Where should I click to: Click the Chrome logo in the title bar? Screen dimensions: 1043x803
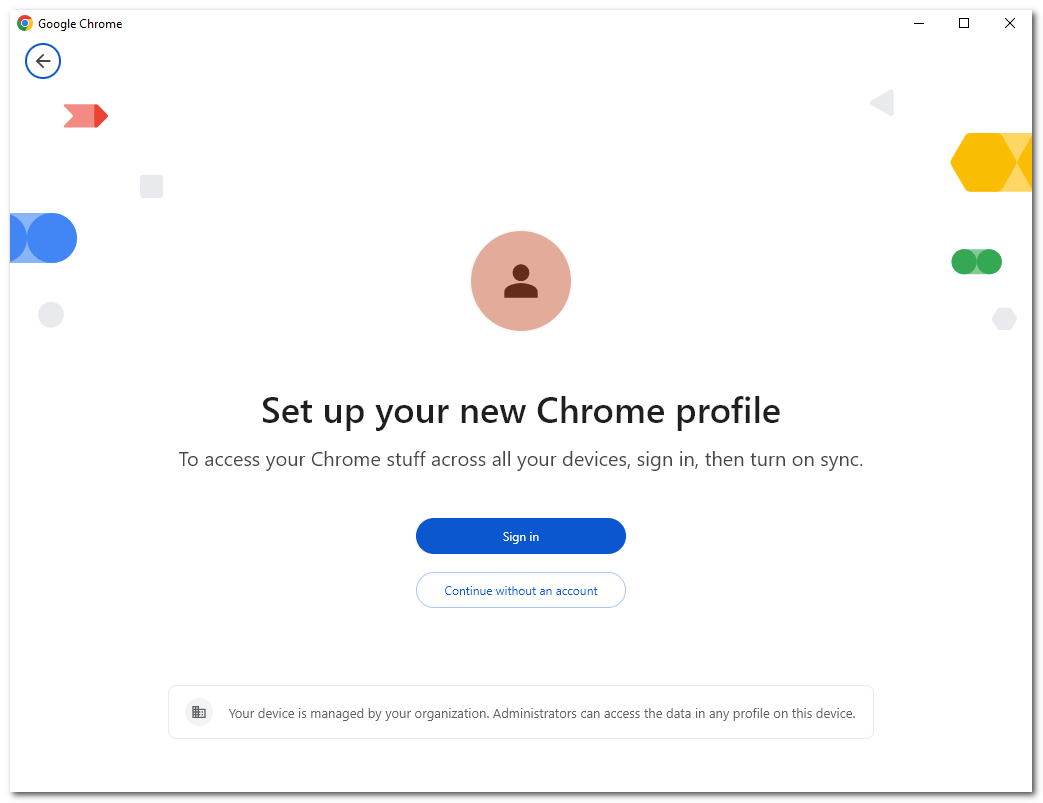point(25,23)
